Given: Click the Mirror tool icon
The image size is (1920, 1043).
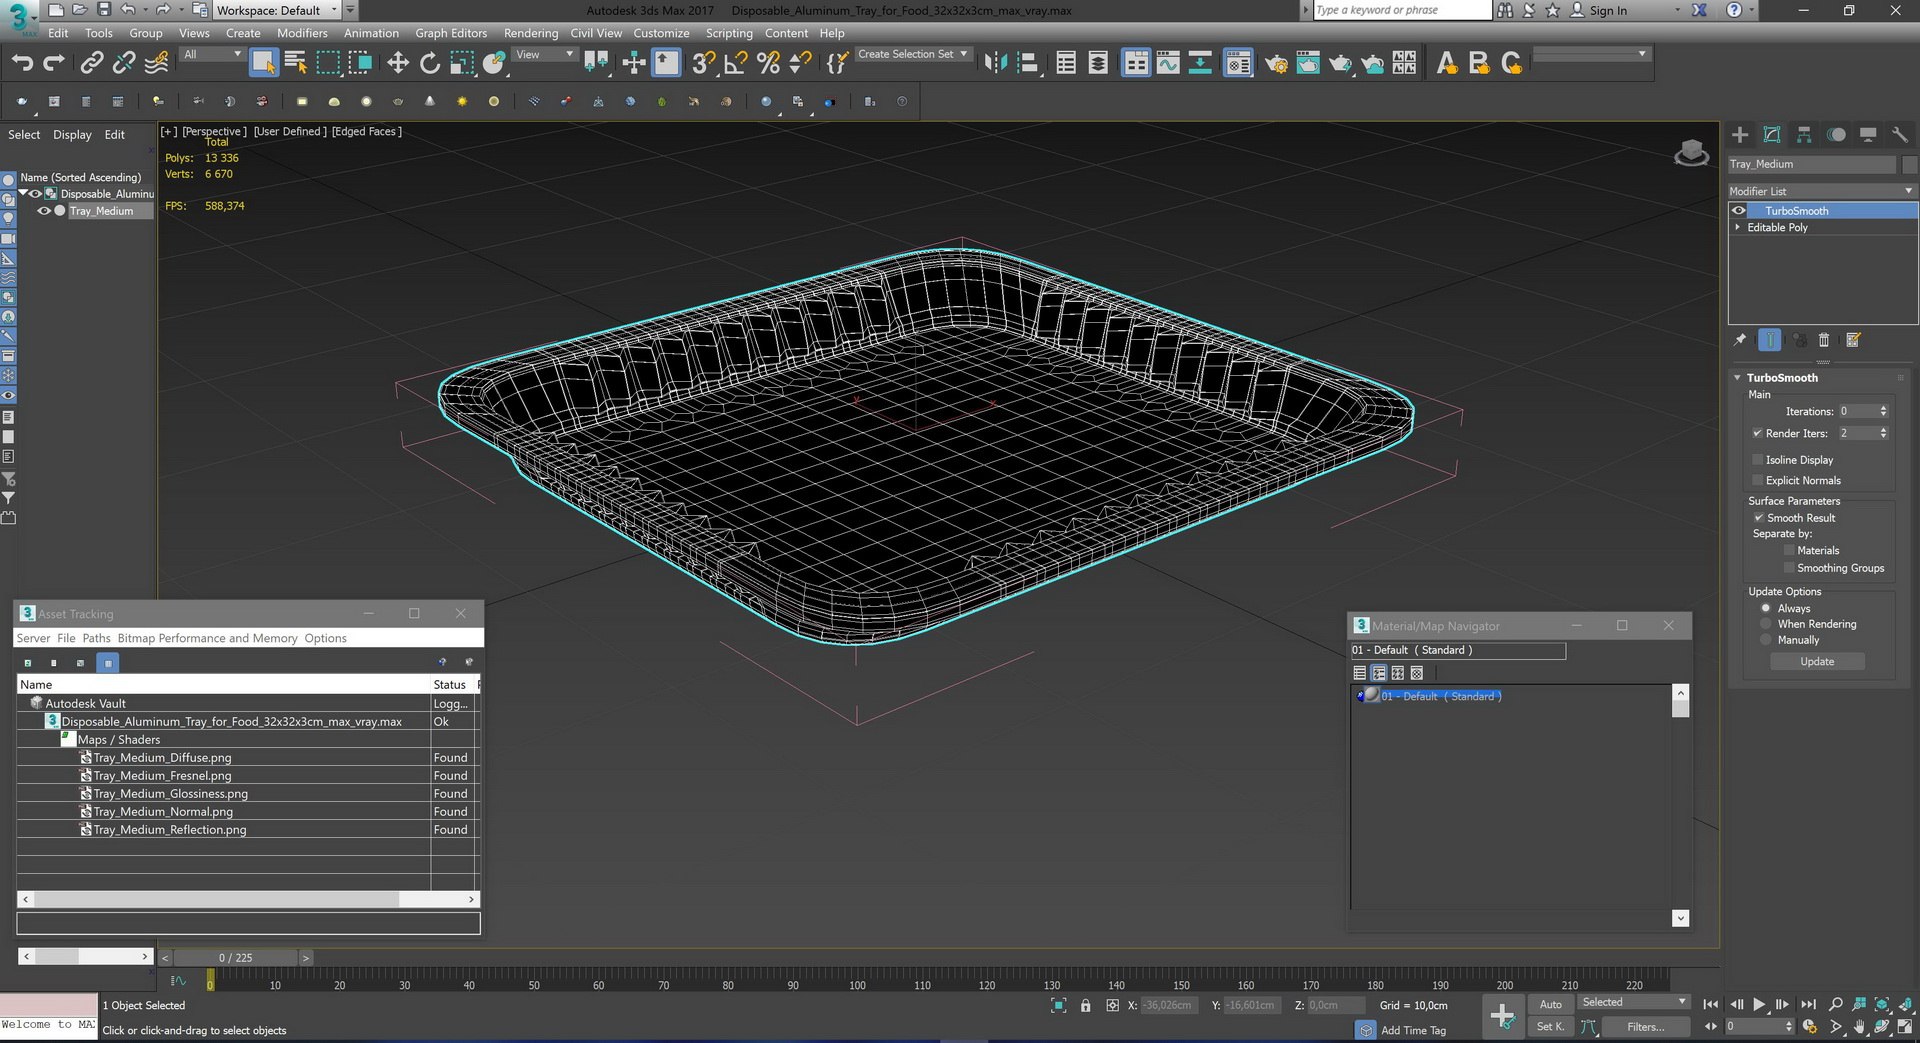Looking at the screenshot, I should click(995, 64).
